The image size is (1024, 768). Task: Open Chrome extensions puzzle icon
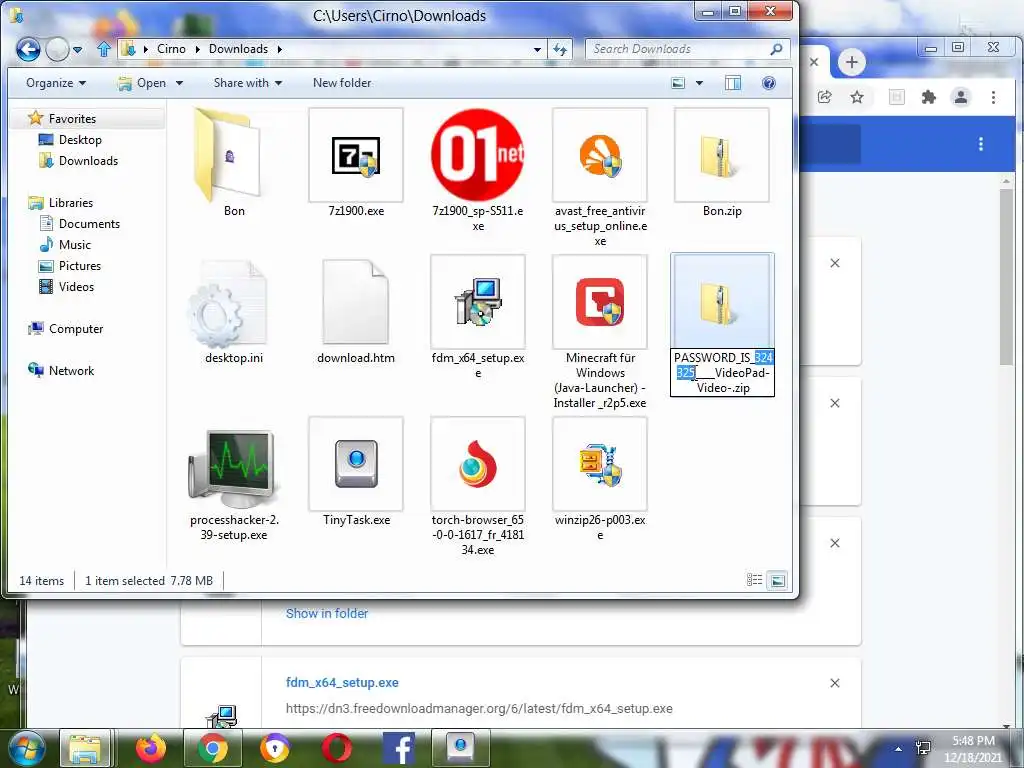pyautogui.click(x=928, y=97)
